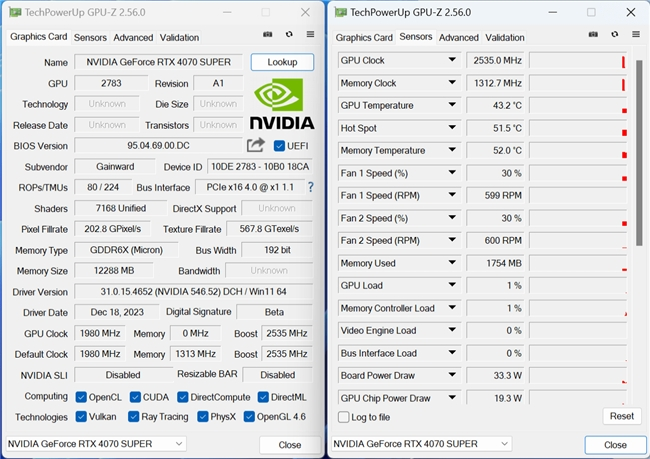Expand the GPU Clock sensor dropdown
Image resolution: width=650 pixels, height=459 pixels.
pos(453,60)
